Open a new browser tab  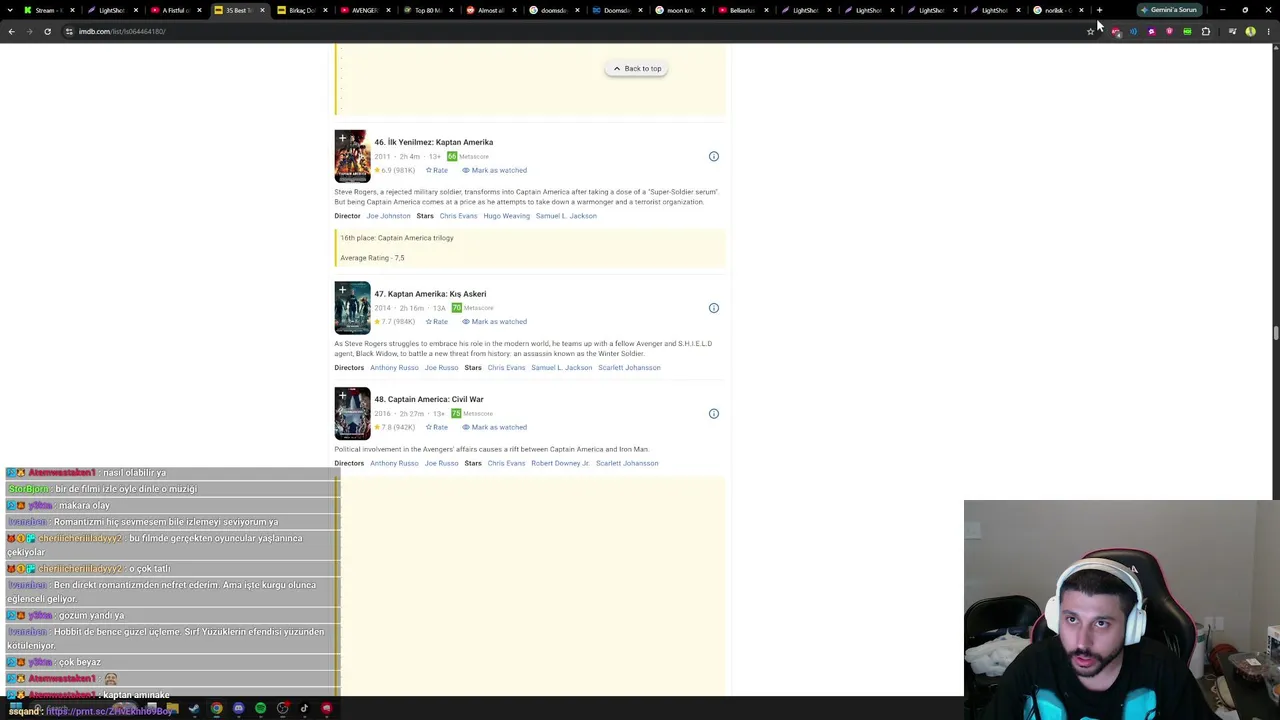click(x=1099, y=10)
